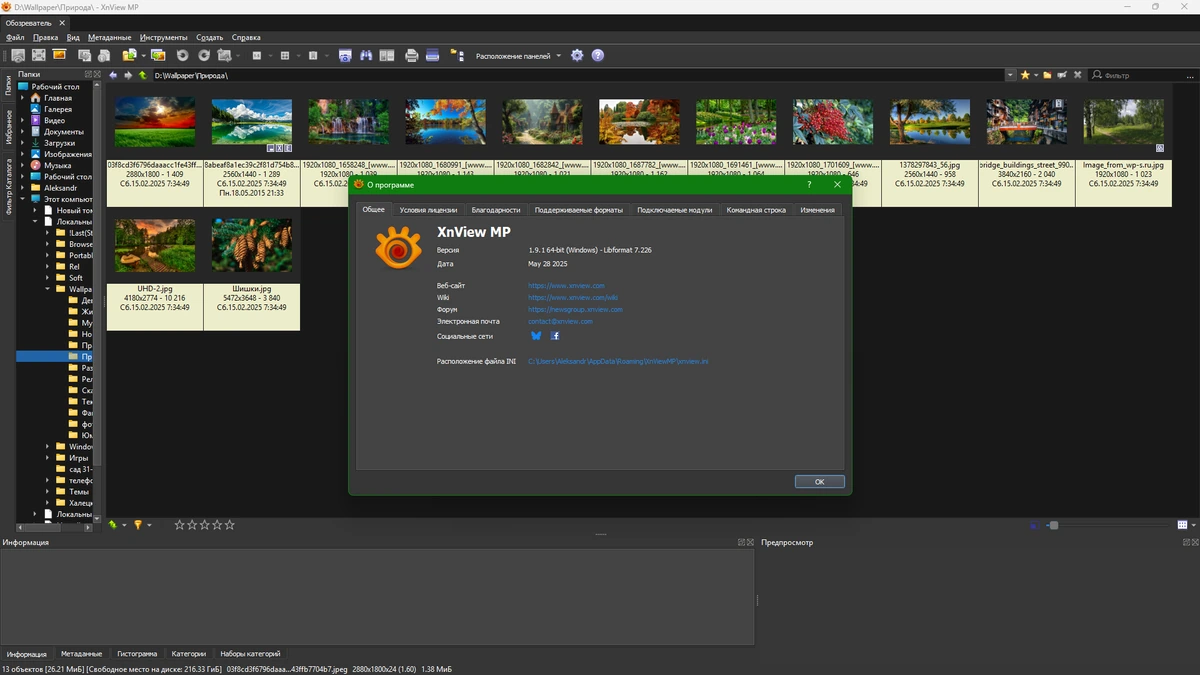Image resolution: width=1200 pixels, height=675 pixels.
Task: Click the blue help question mark icon
Action: [x=598, y=56]
